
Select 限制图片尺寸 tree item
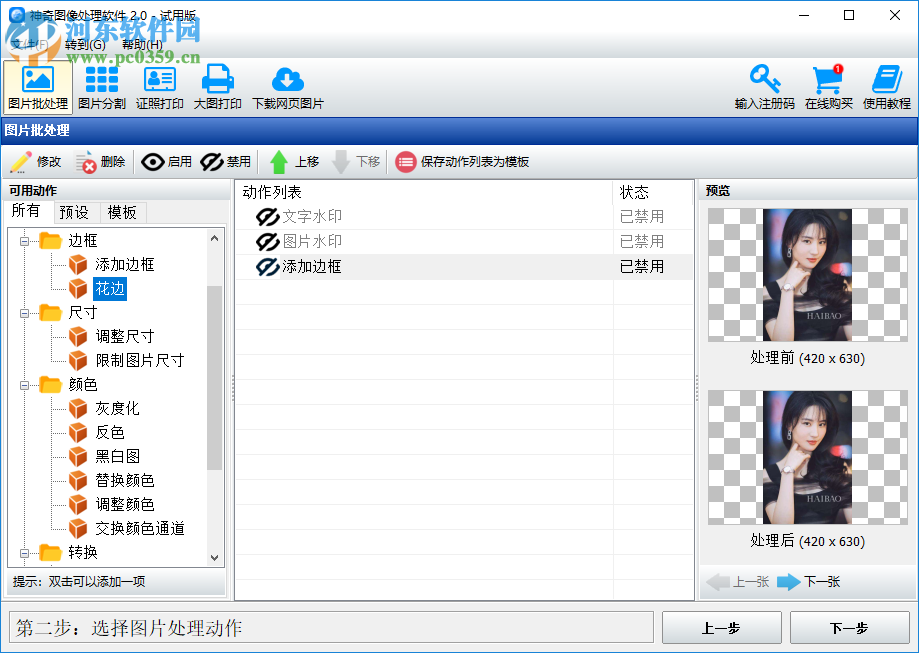pyautogui.click(x=139, y=361)
